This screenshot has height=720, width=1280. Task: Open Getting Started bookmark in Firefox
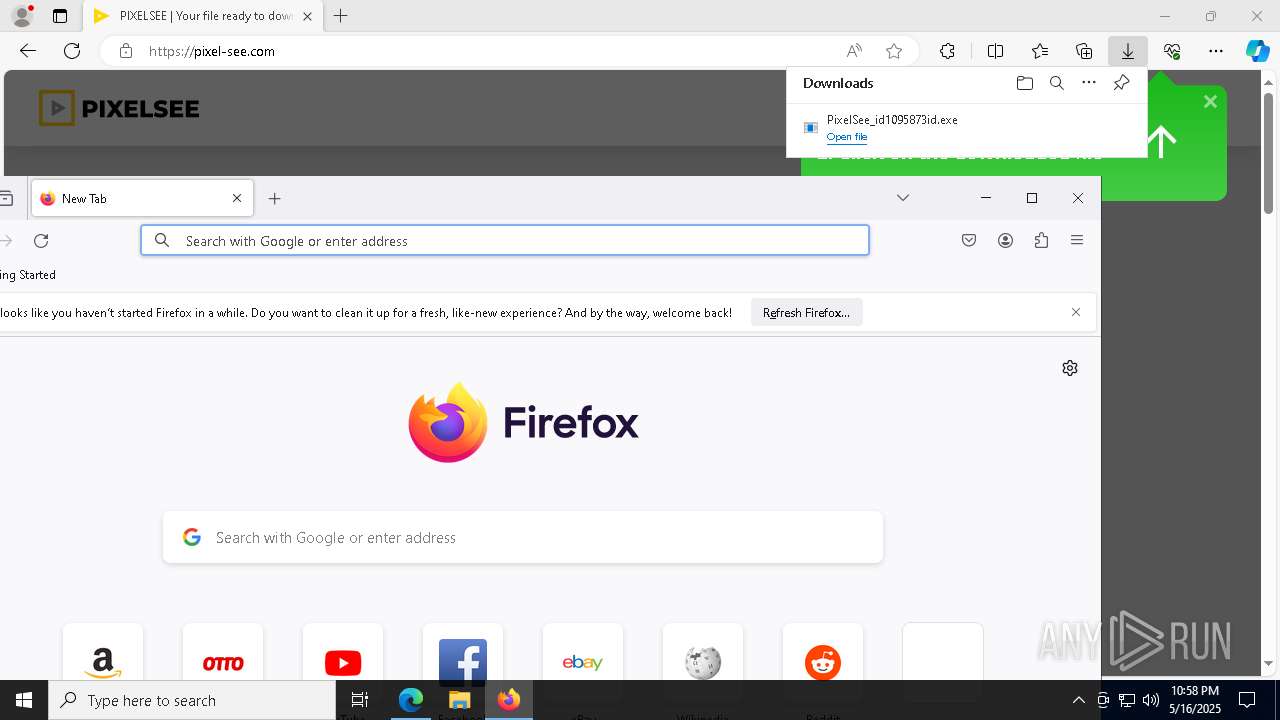tap(28, 275)
